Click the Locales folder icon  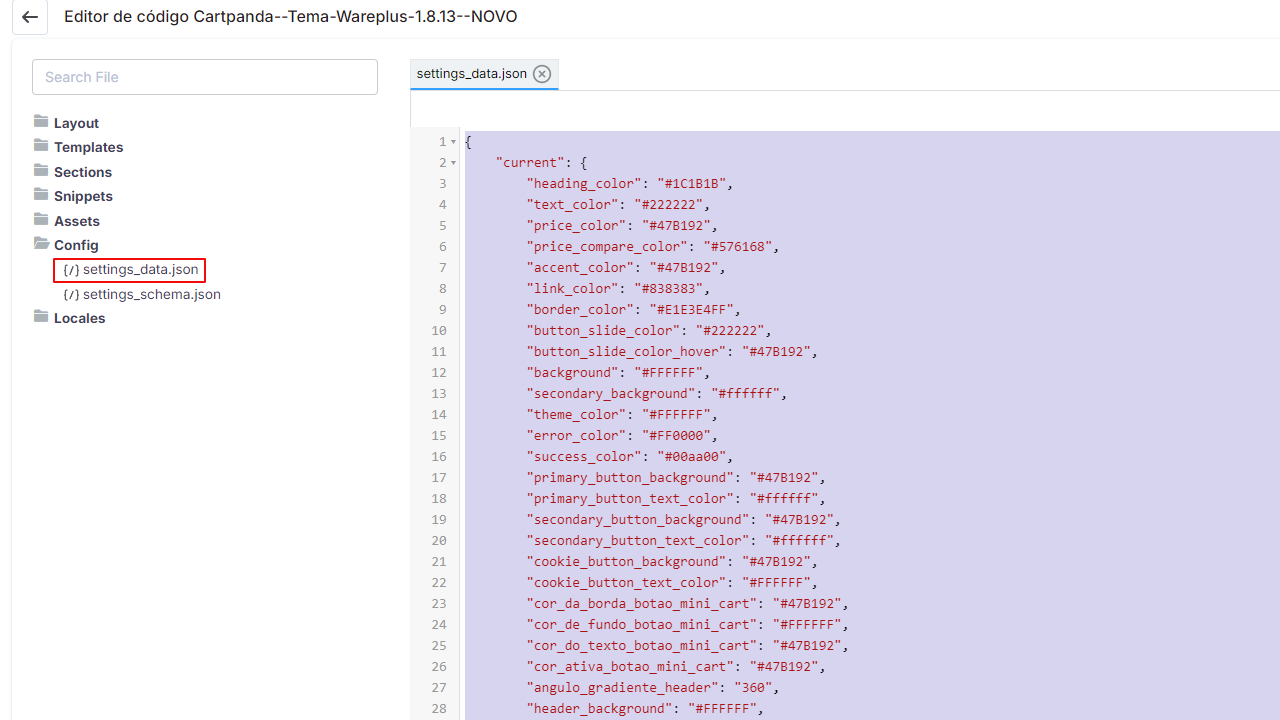point(41,317)
